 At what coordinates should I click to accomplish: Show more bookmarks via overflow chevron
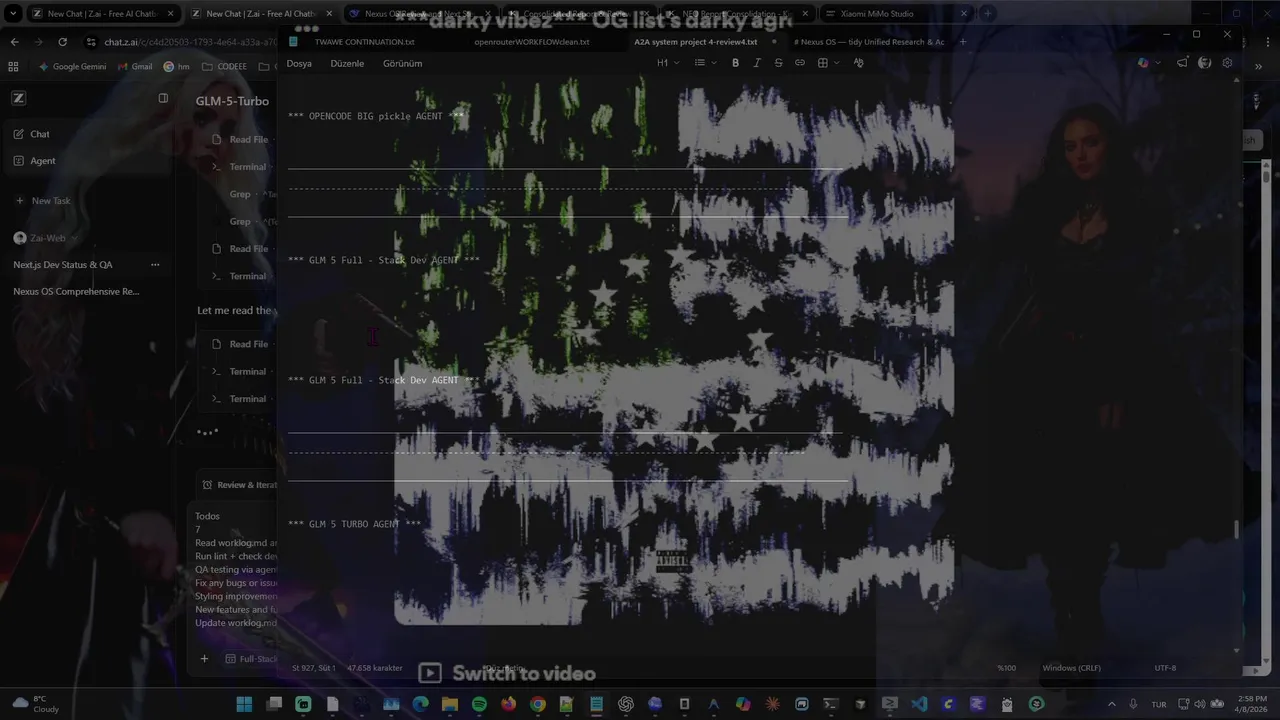[x=1258, y=66]
